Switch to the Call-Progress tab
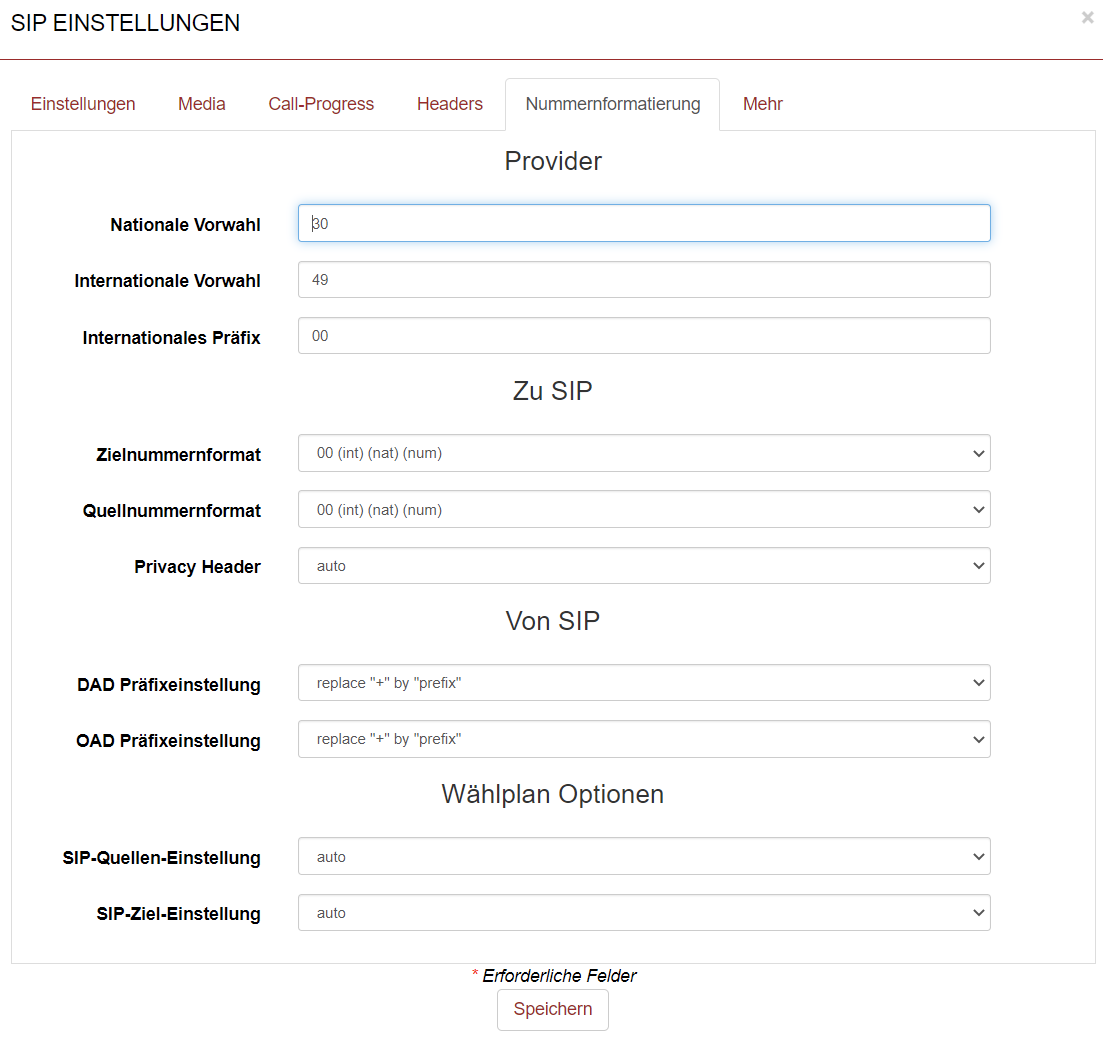Screen dimensions: 1103x1038 321,104
